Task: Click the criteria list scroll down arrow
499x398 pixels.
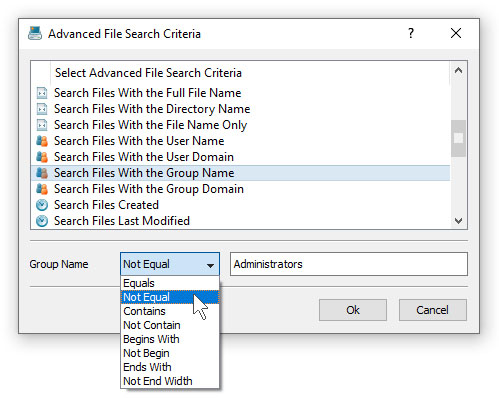Action: point(458,220)
